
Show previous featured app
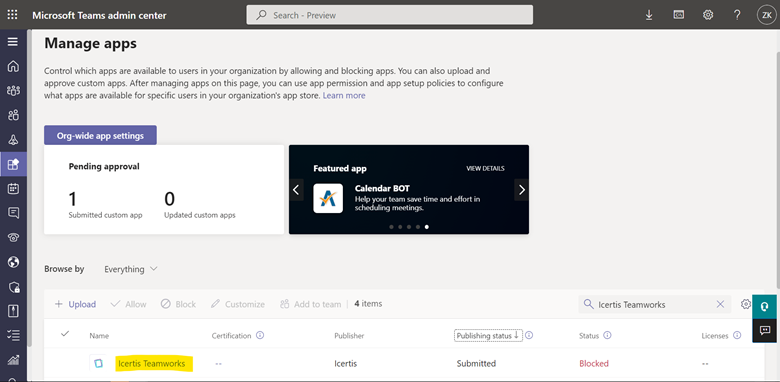click(x=296, y=190)
